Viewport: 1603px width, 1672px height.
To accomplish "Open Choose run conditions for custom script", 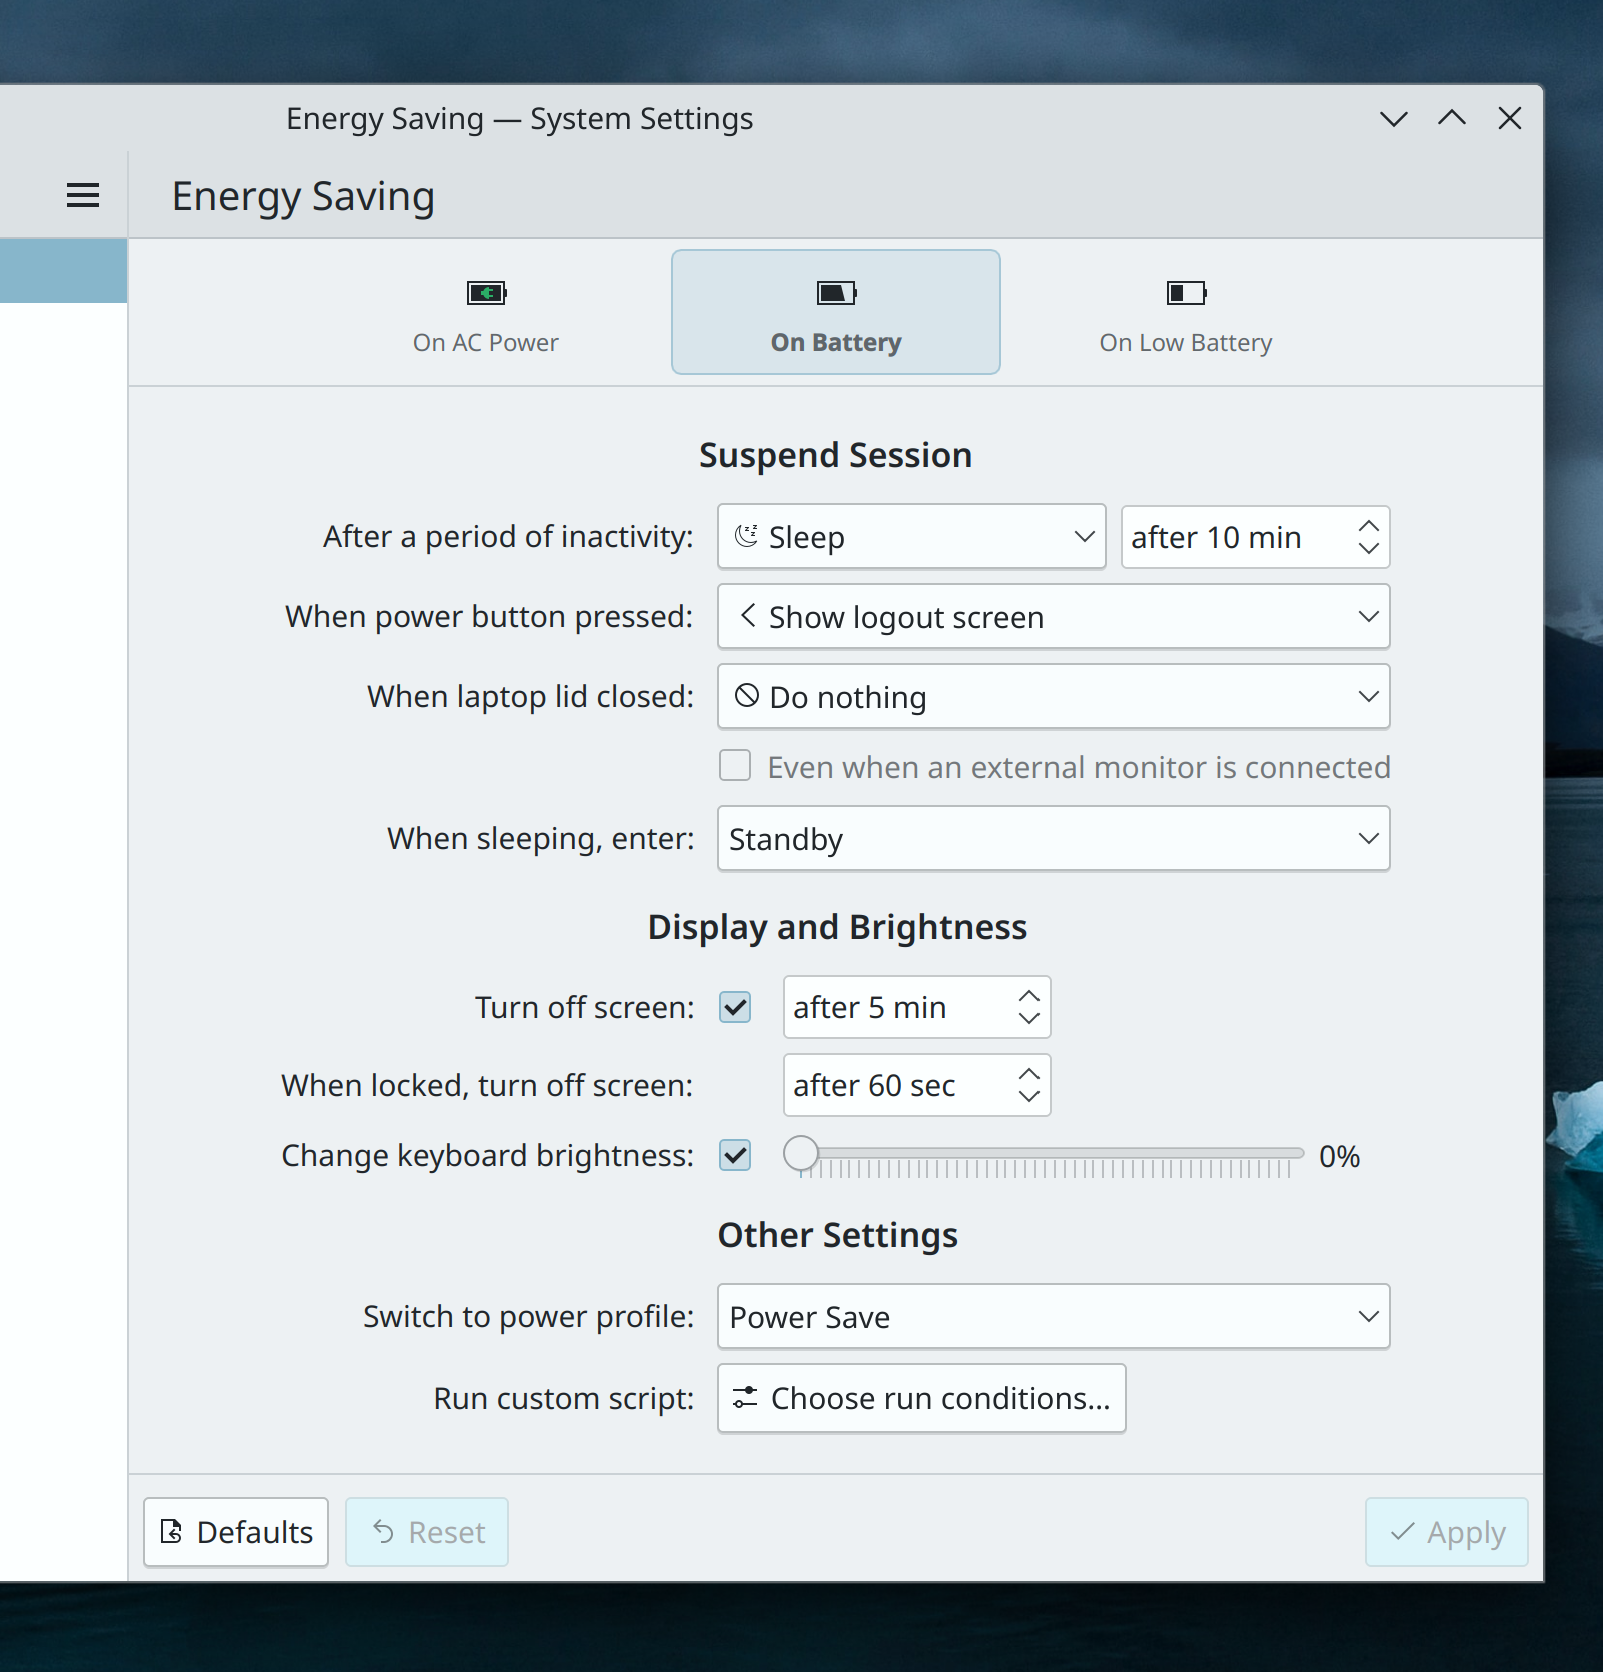I will coord(921,1398).
